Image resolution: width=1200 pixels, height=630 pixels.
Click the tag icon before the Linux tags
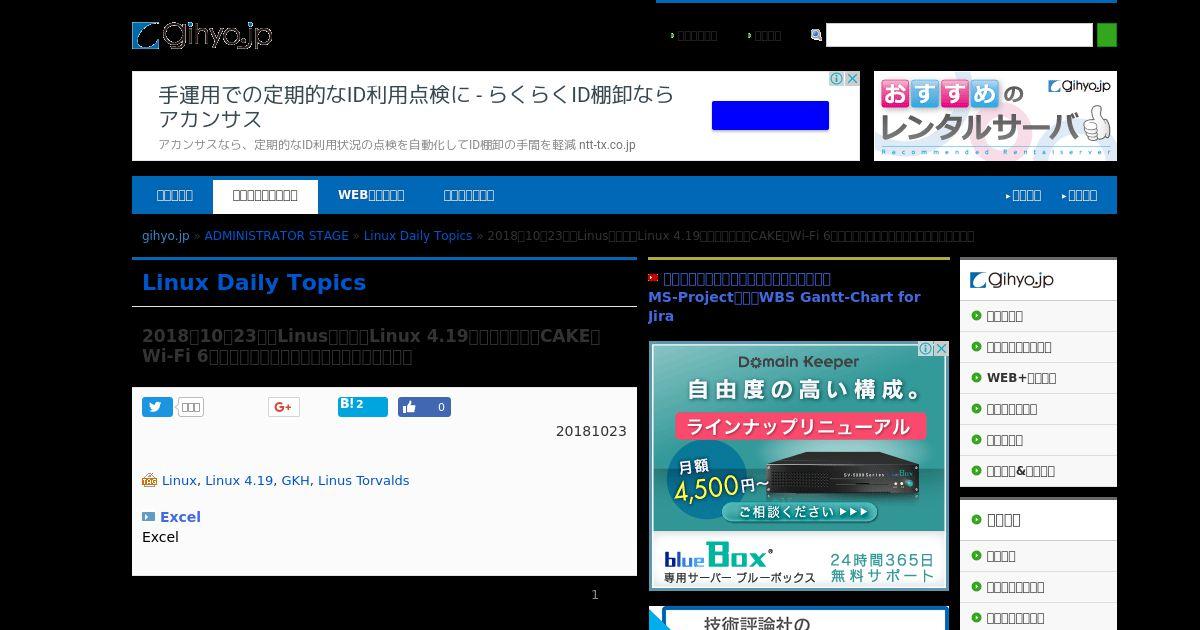tap(150, 480)
